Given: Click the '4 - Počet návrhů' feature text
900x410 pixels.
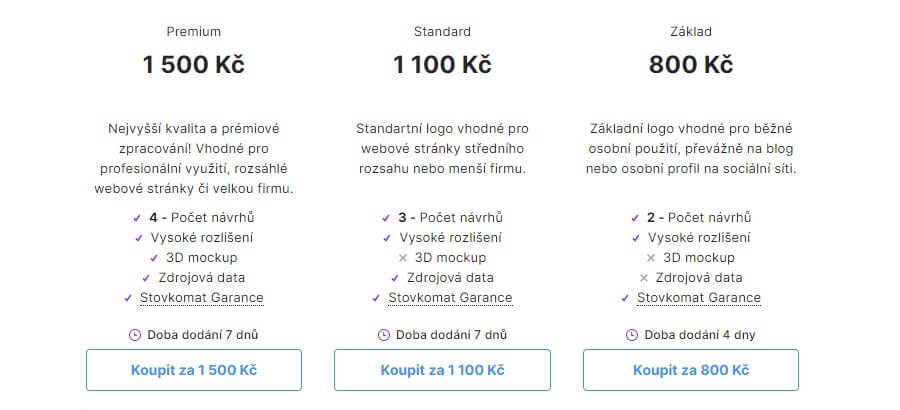Looking at the screenshot, I should tap(201, 218).
